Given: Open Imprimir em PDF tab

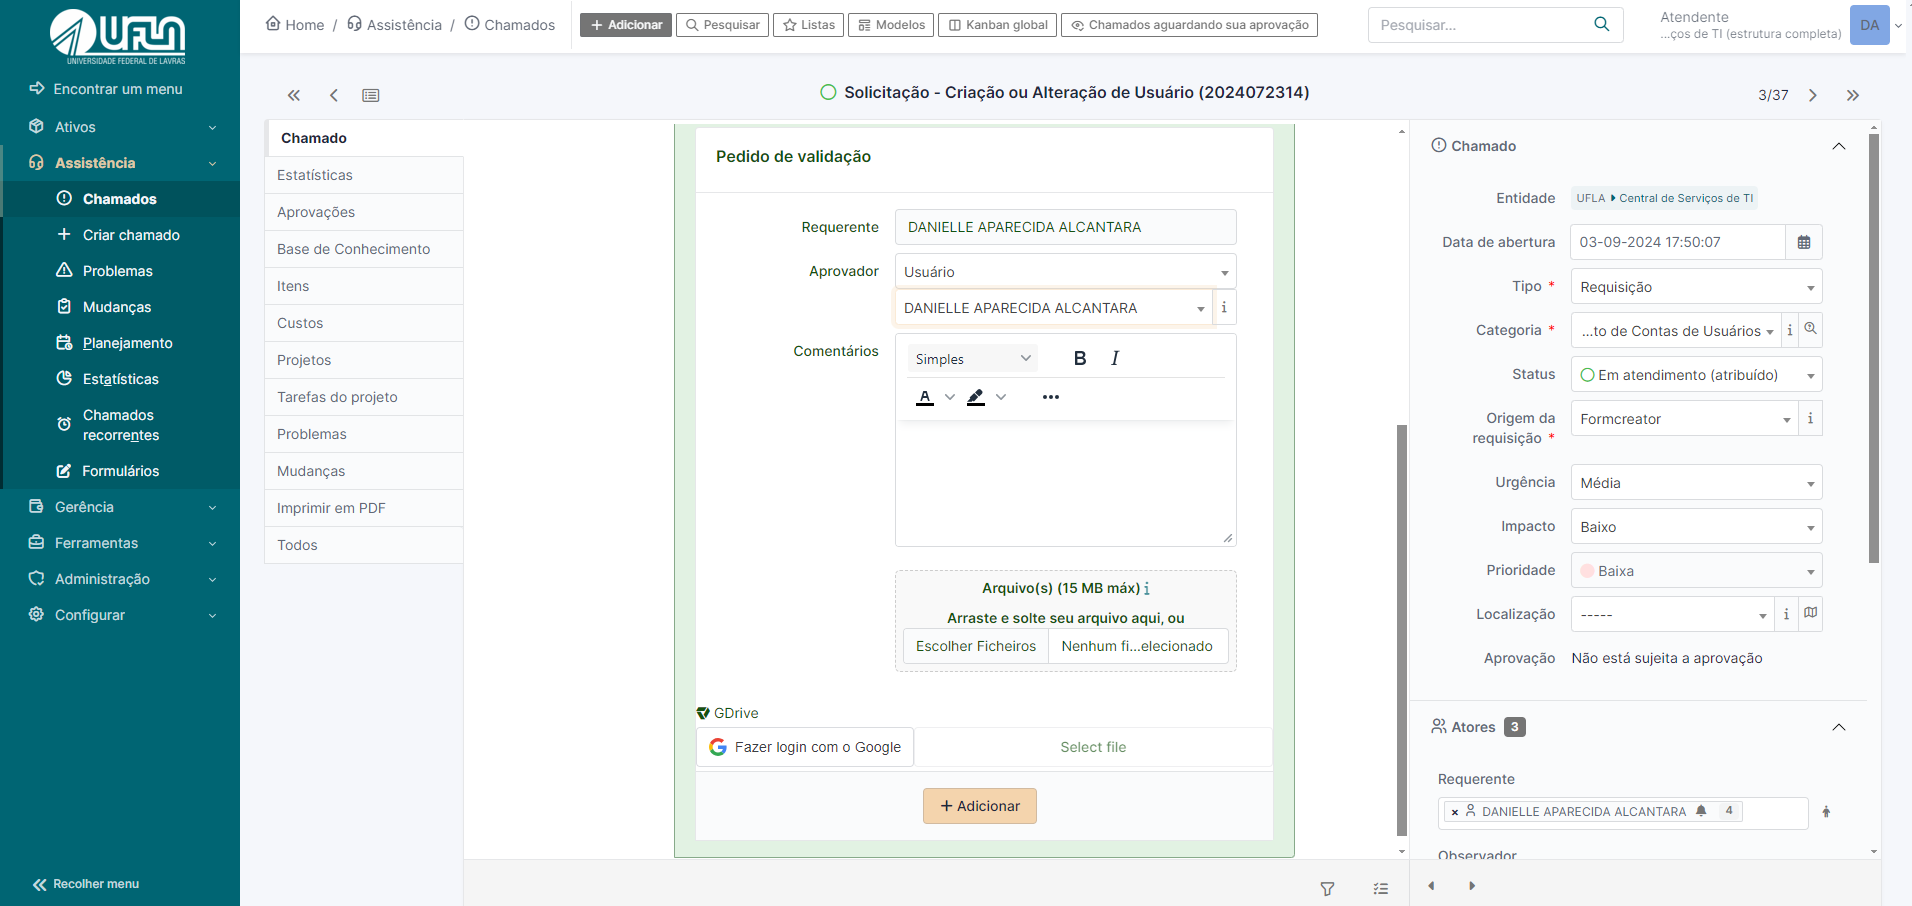Looking at the screenshot, I should coord(364,508).
